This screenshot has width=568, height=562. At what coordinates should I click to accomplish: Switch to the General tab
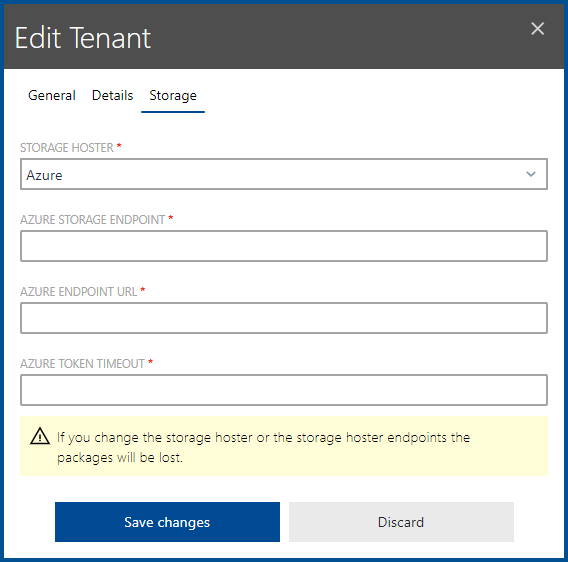52,96
